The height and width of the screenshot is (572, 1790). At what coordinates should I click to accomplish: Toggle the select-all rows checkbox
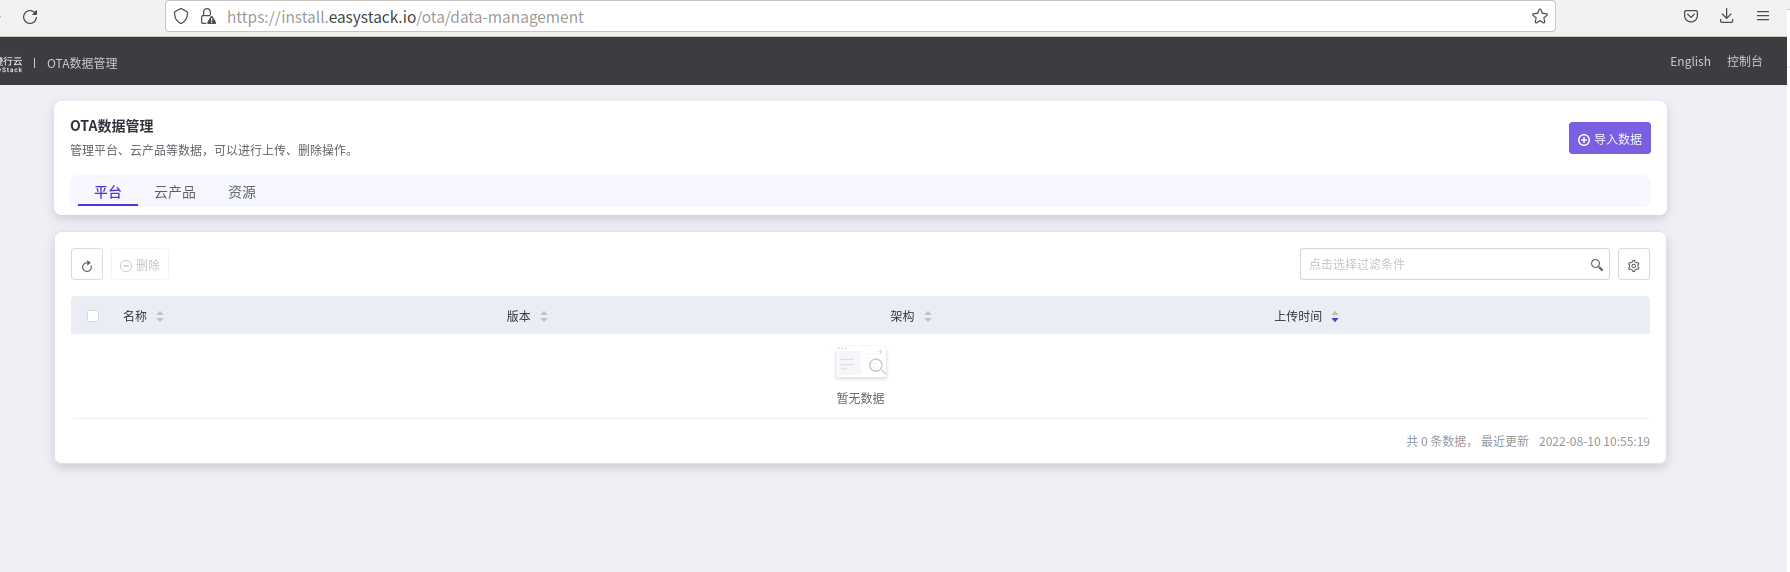click(x=93, y=316)
